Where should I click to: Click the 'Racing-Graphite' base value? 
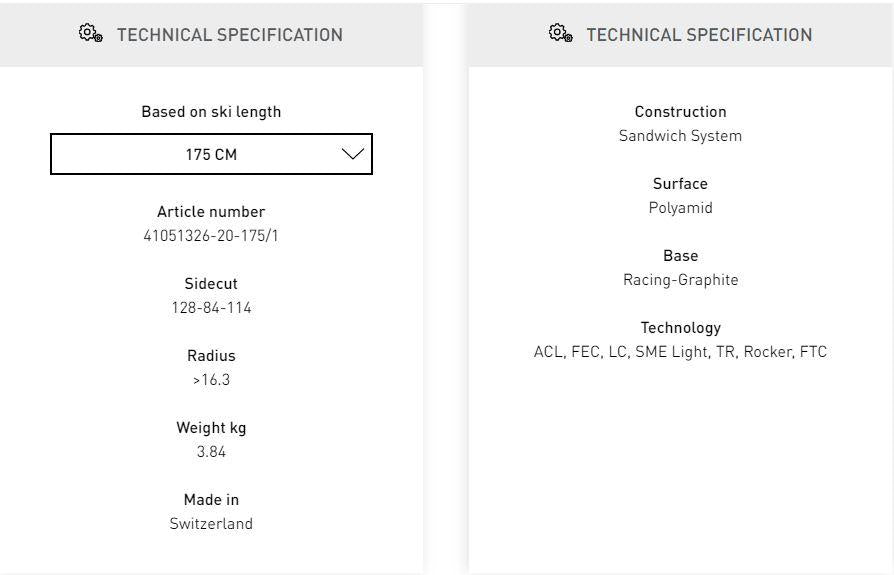click(680, 280)
